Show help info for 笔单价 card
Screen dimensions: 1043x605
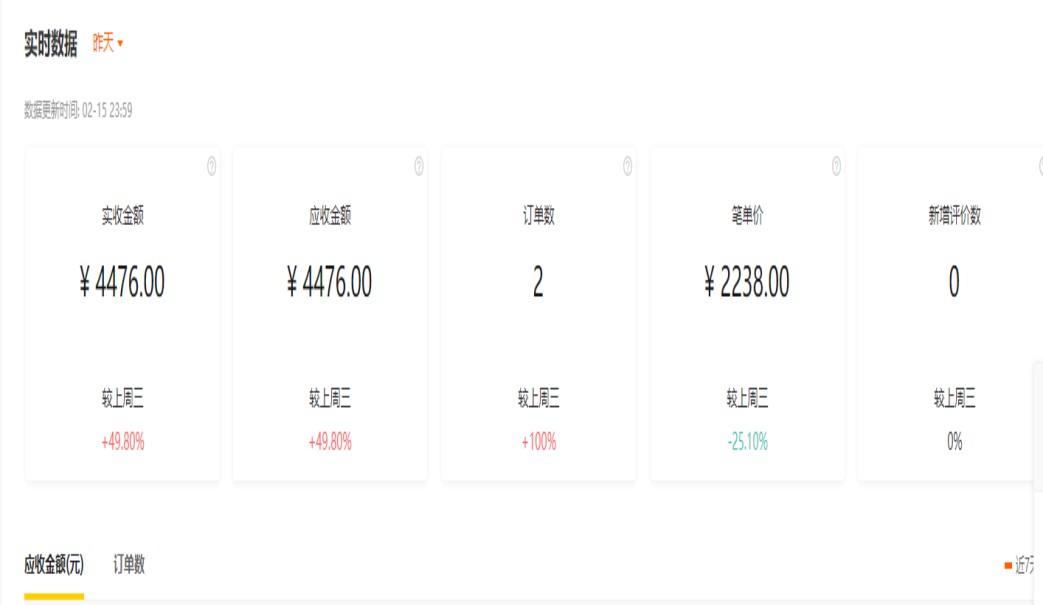click(836, 166)
